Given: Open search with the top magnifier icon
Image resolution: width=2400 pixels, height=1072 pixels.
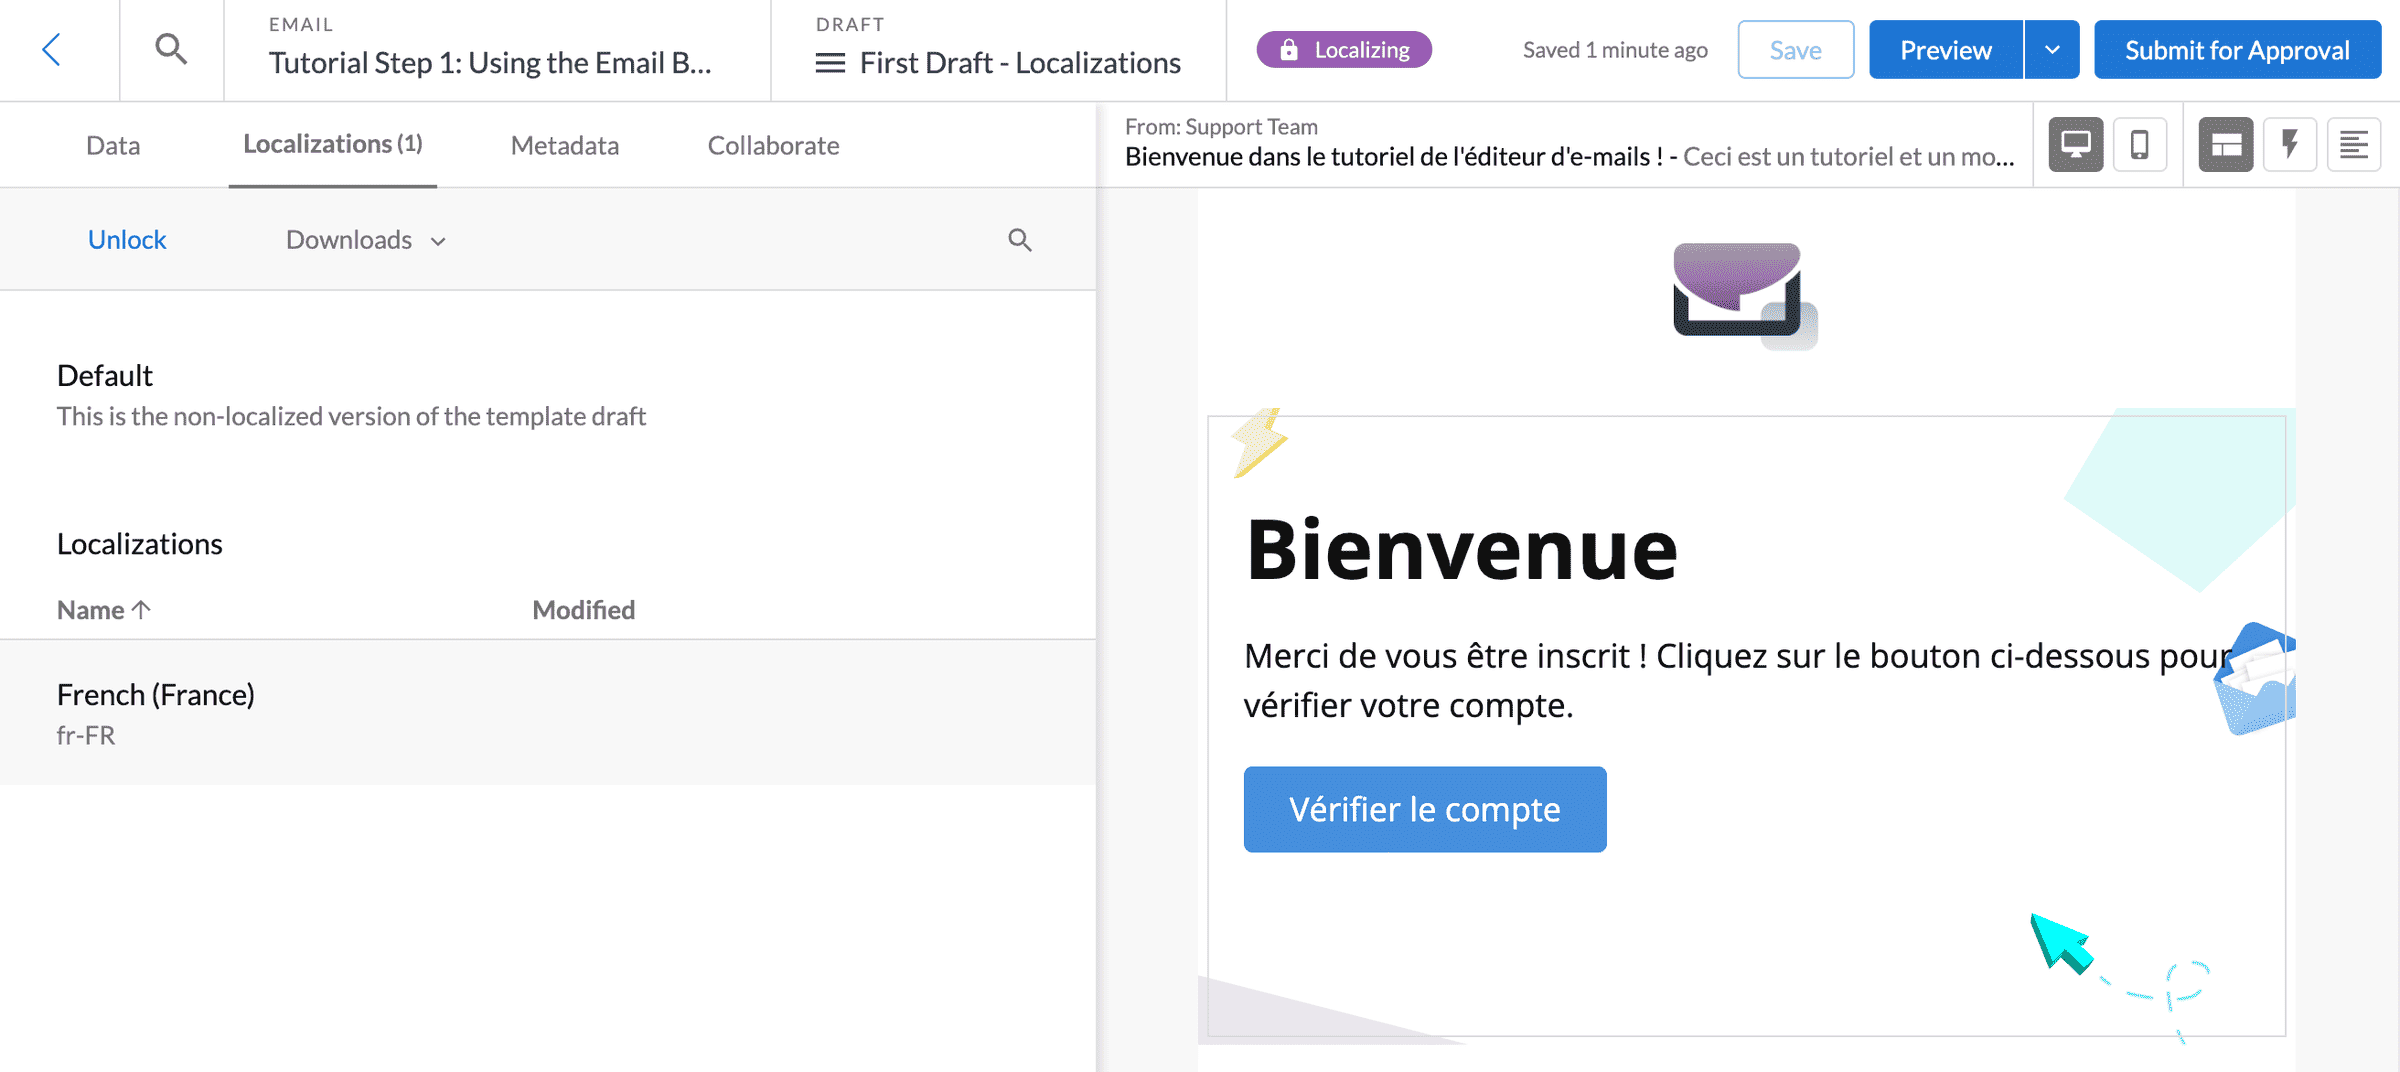Looking at the screenshot, I should (x=171, y=49).
